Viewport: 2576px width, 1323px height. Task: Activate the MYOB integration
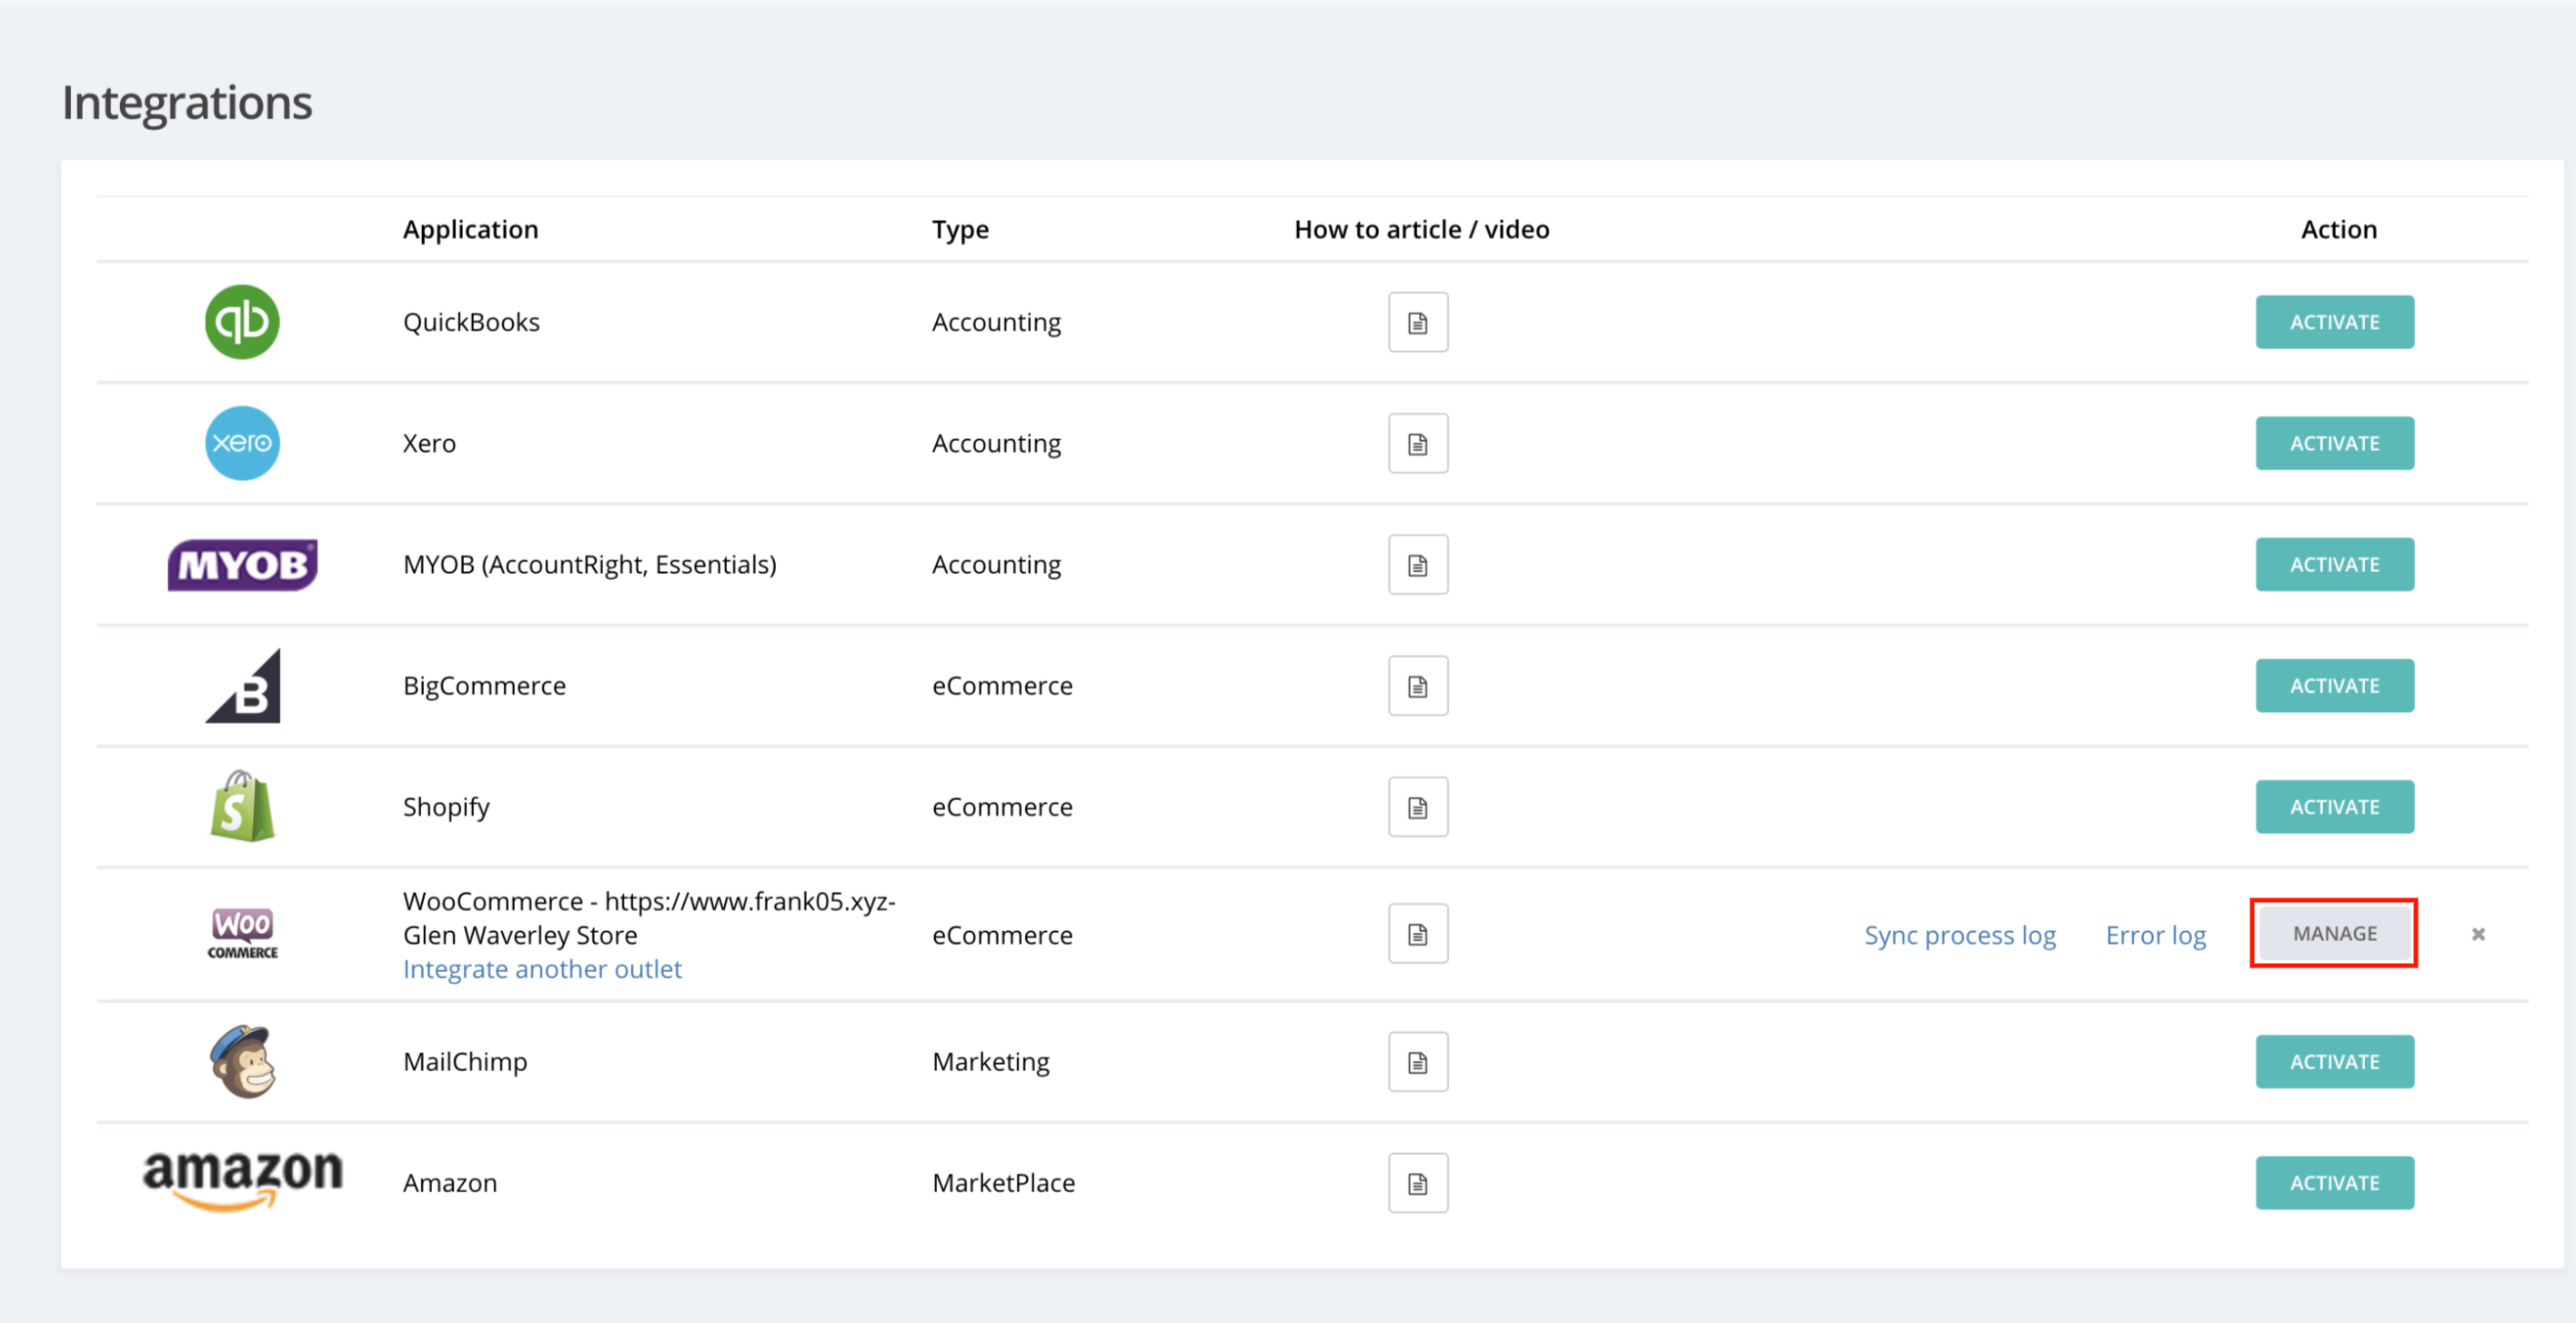[x=2334, y=565]
